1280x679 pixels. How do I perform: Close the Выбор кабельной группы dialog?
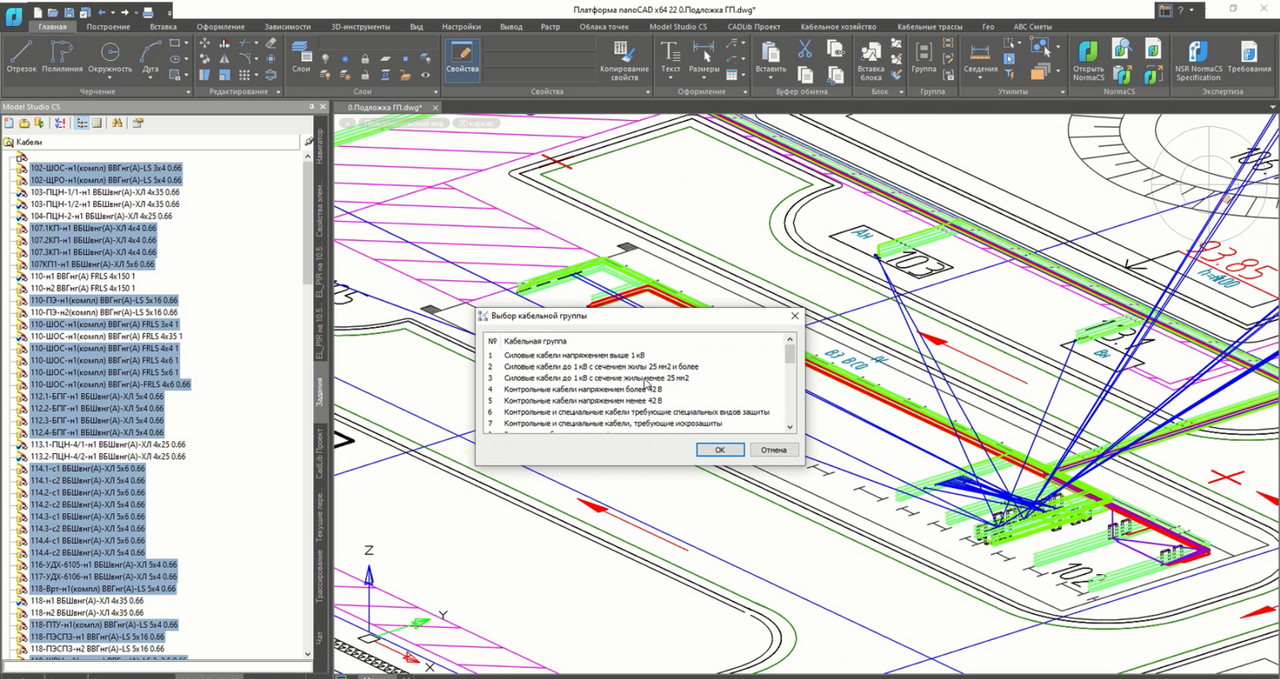click(x=795, y=315)
